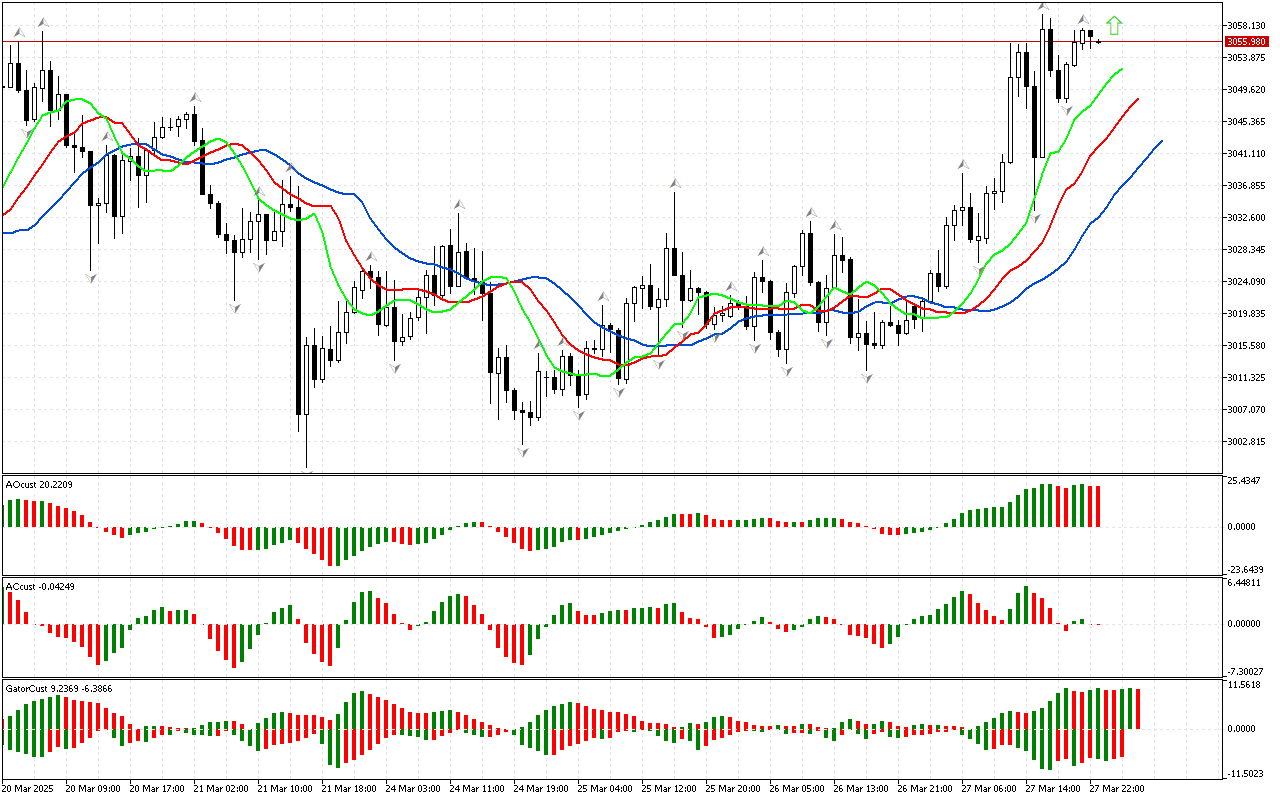1280x800 pixels.
Task: Click price level 3028.345 on the axis
Action: (x=1246, y=250)
